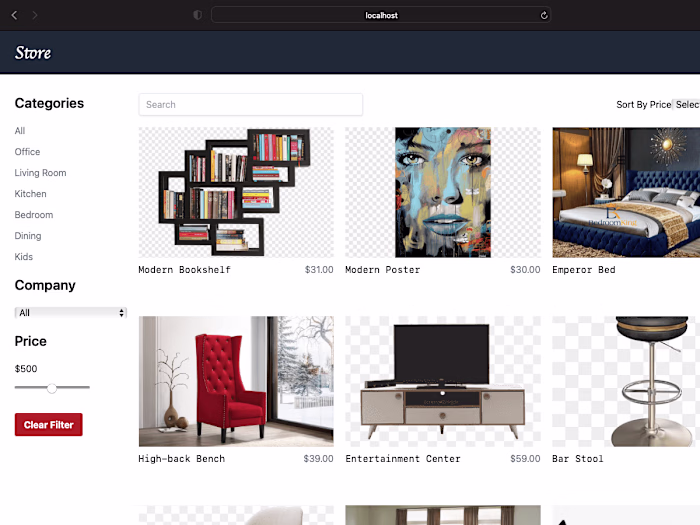Filter by the All category

click(x=20, y=131)
